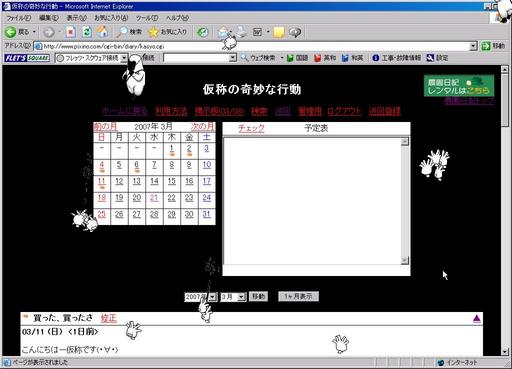Click the 次の月 calendar link
This screenshot has width=512, height=369.
pyautogui.click(x=203, y=127)
